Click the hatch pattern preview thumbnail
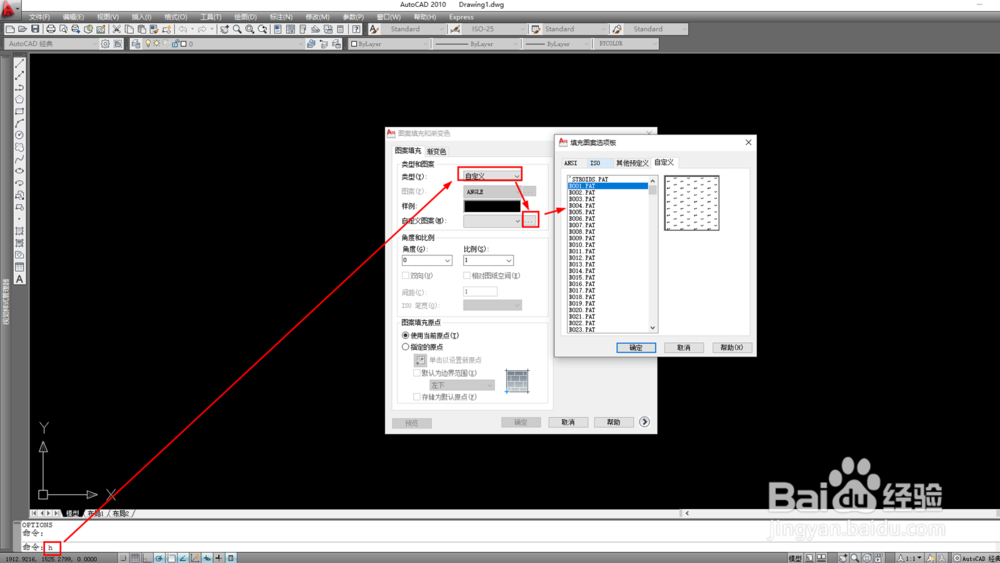This screenshot has width=1000, height=563. click(691, 203)
